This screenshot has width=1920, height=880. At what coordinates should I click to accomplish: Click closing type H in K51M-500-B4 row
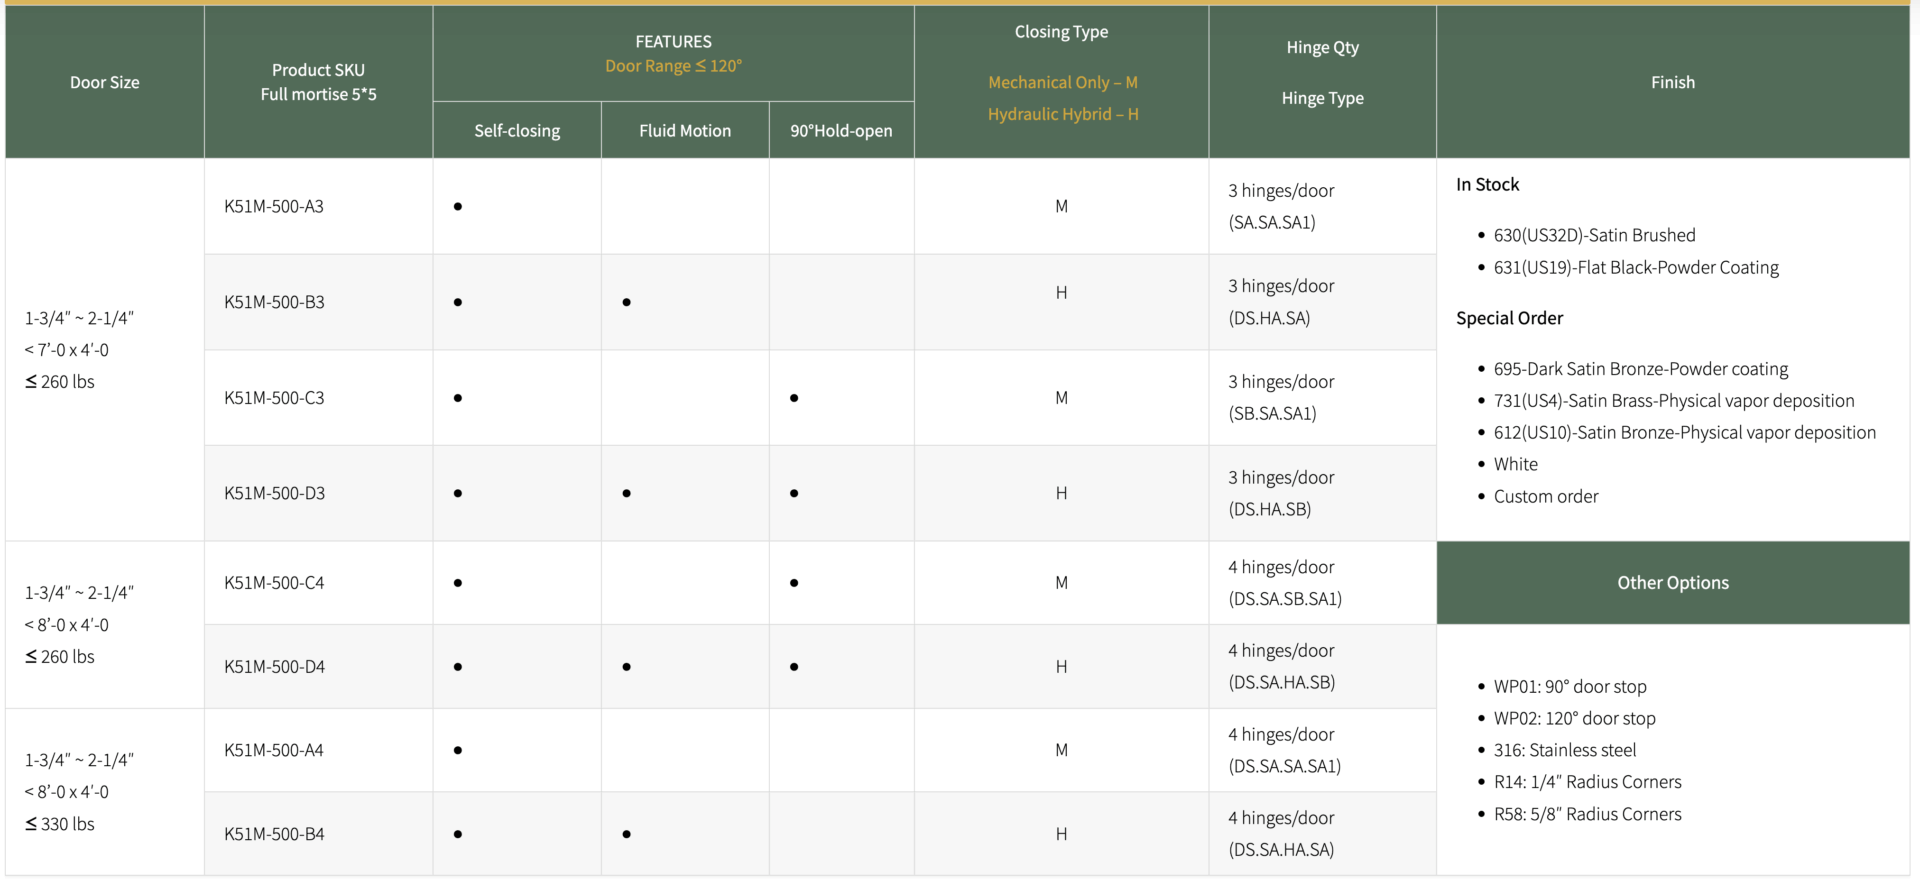[x=1062, y=834]
